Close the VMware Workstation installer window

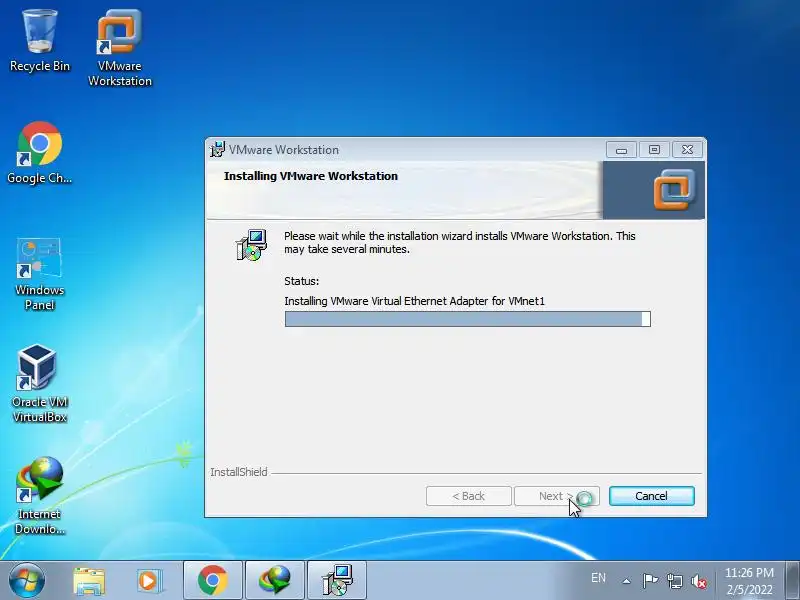pos(687,149)
